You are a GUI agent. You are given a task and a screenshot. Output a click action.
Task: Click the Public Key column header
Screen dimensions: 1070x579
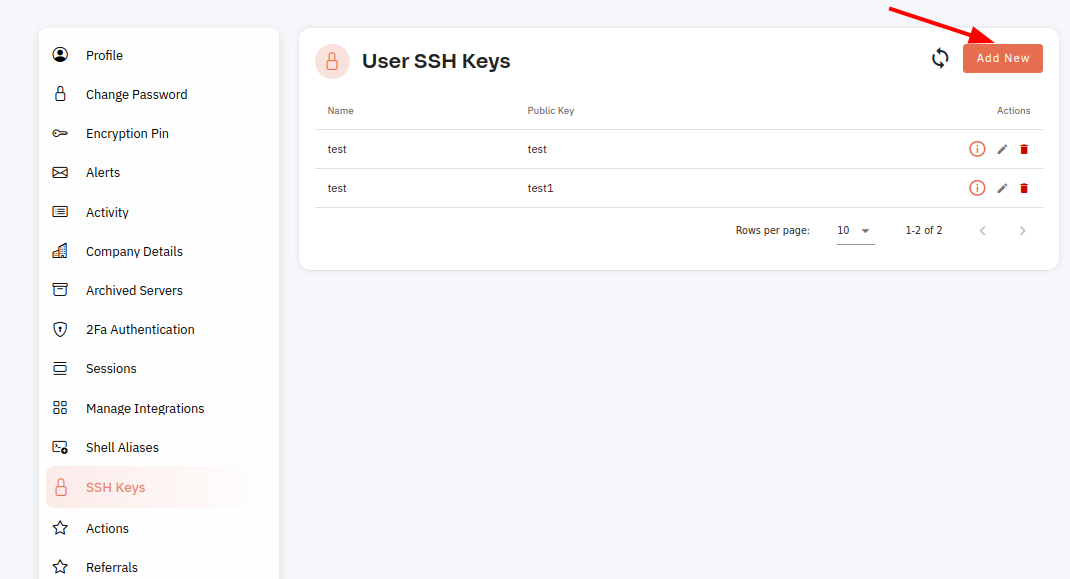click(551, 111)
